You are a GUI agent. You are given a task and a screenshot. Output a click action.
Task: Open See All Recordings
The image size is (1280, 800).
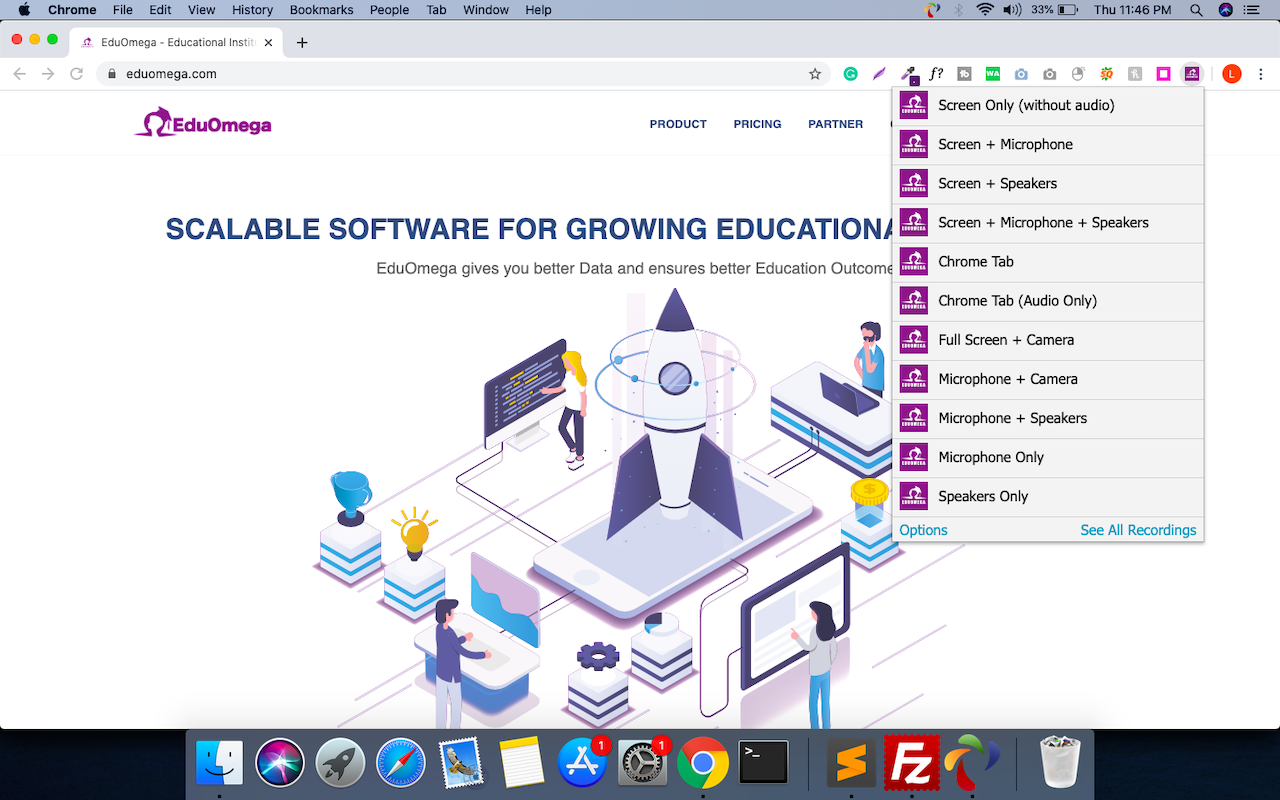pyautogui.click(x=1138, y=530)
